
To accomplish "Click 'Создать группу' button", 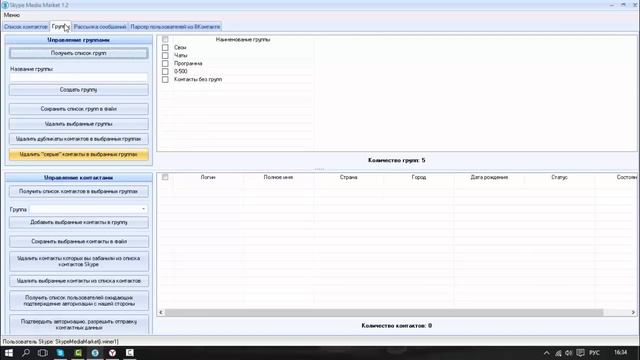I will 79,90.
